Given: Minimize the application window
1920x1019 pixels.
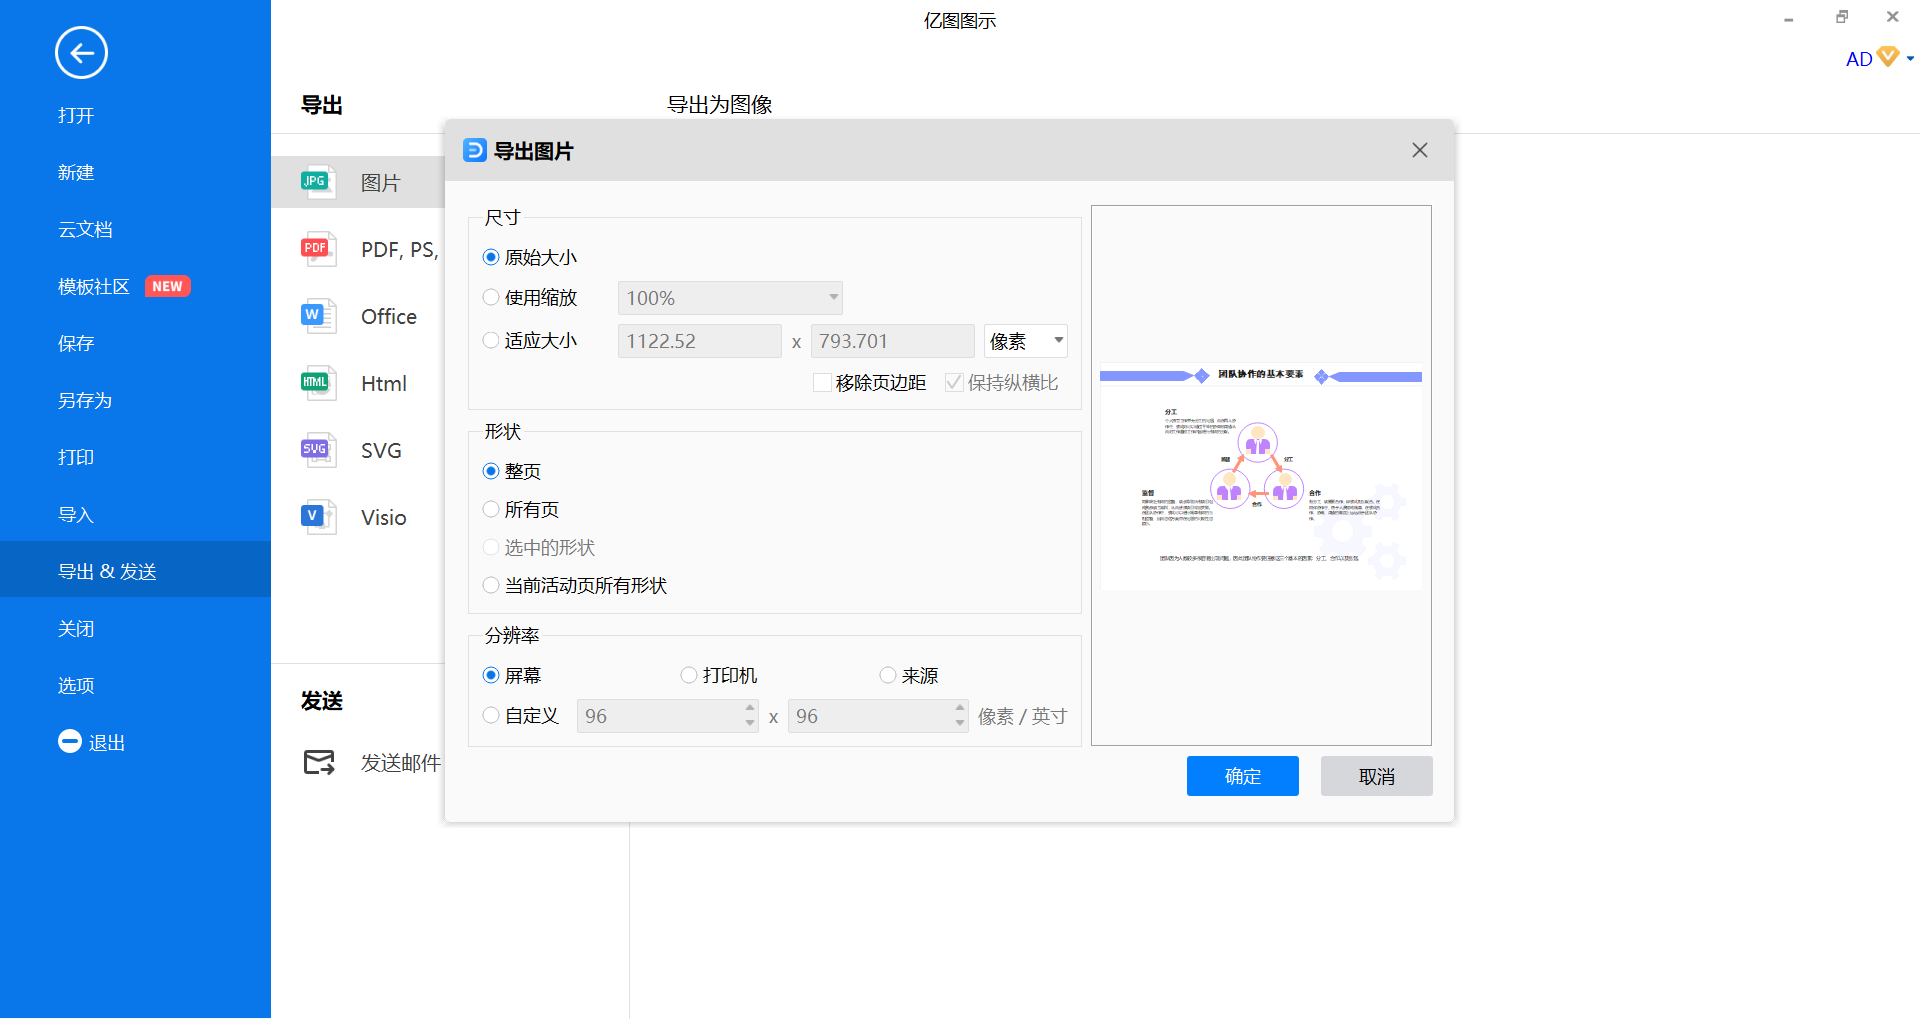Looking at the screenshot, I should 1788,18.
